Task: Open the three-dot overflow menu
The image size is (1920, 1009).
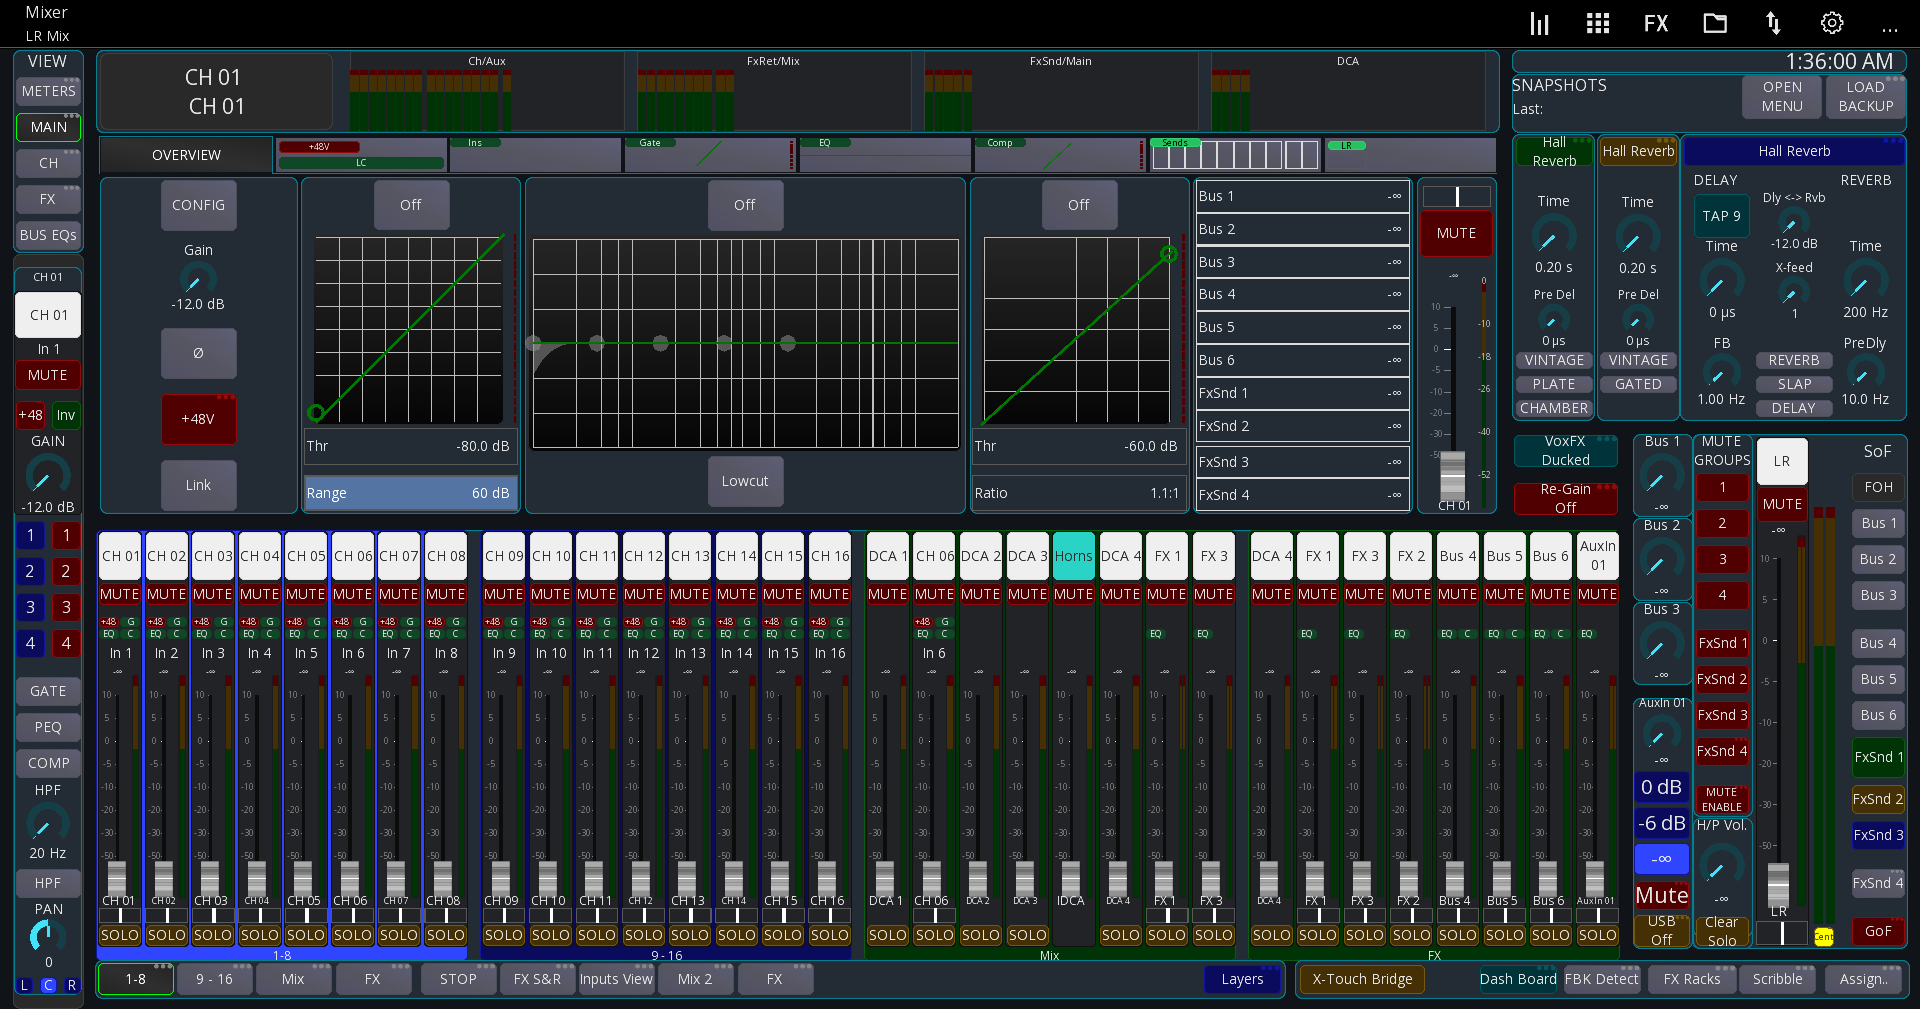Action: [x=1890, y=29]
